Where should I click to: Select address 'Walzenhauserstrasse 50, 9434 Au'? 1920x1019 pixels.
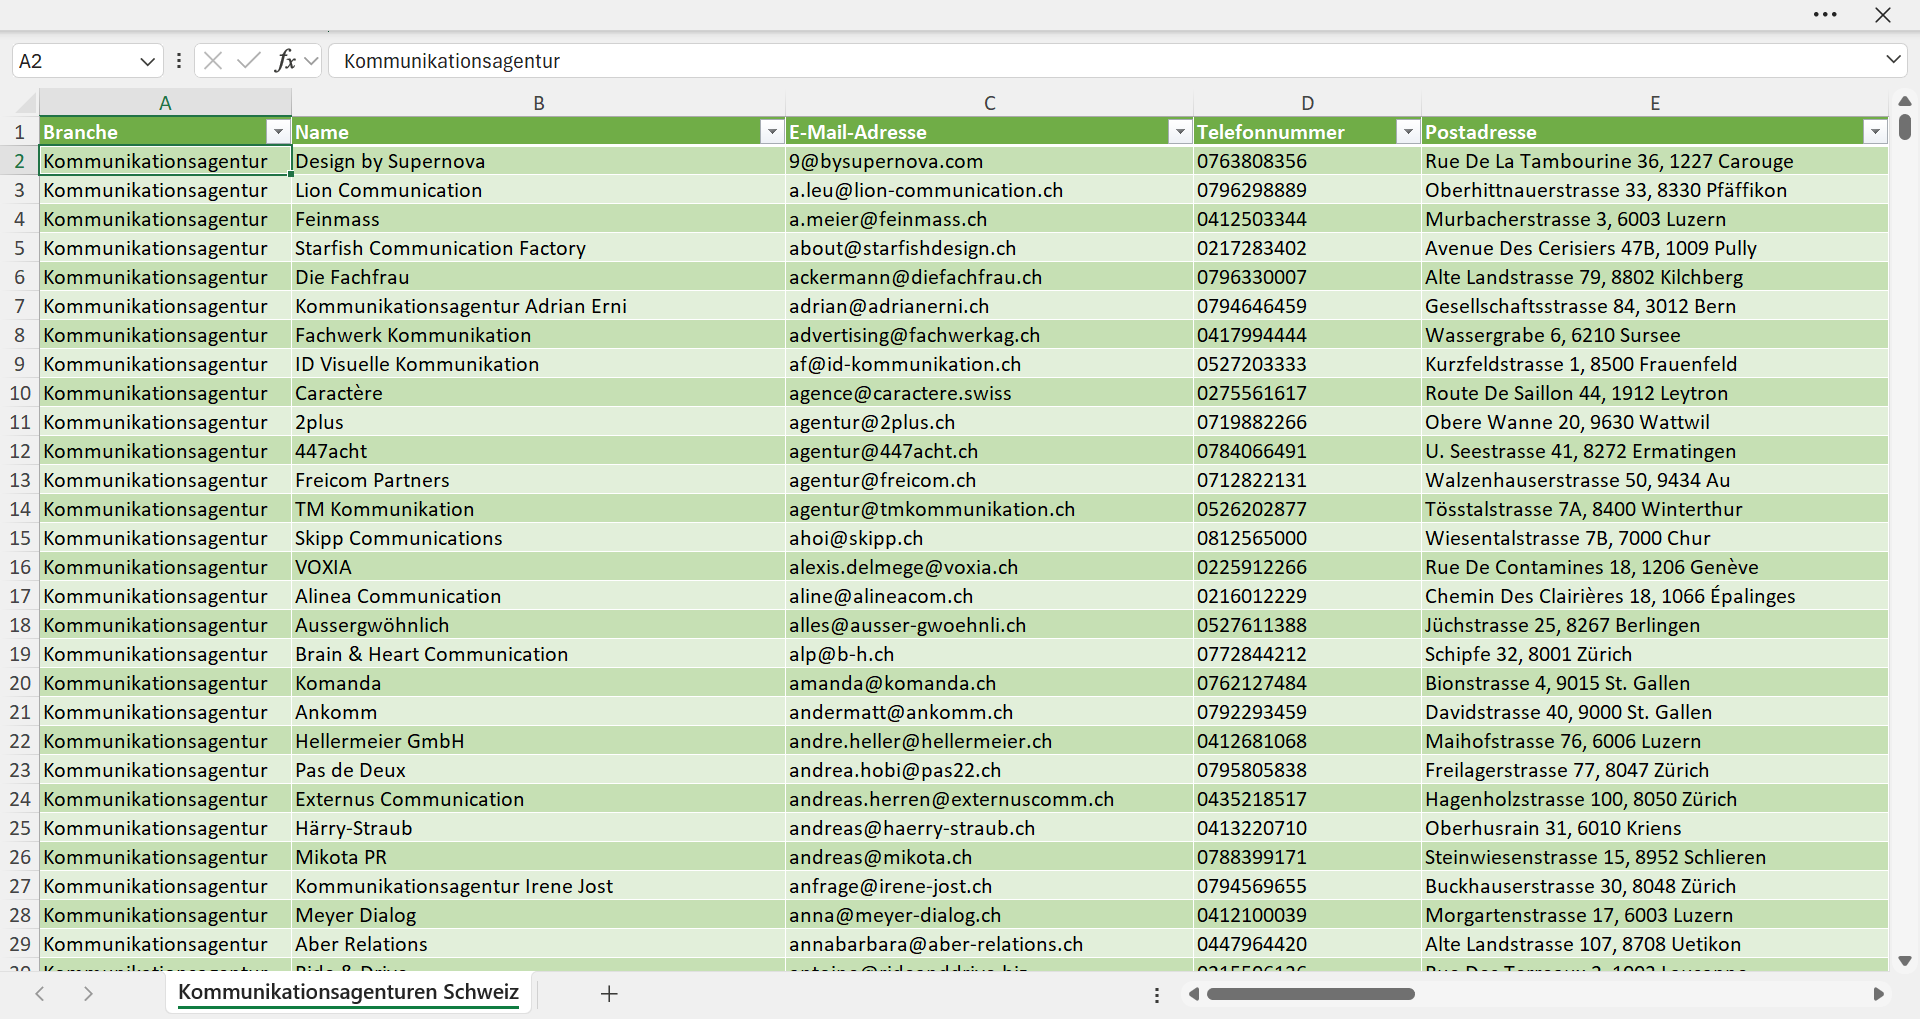click(1655, 480)
